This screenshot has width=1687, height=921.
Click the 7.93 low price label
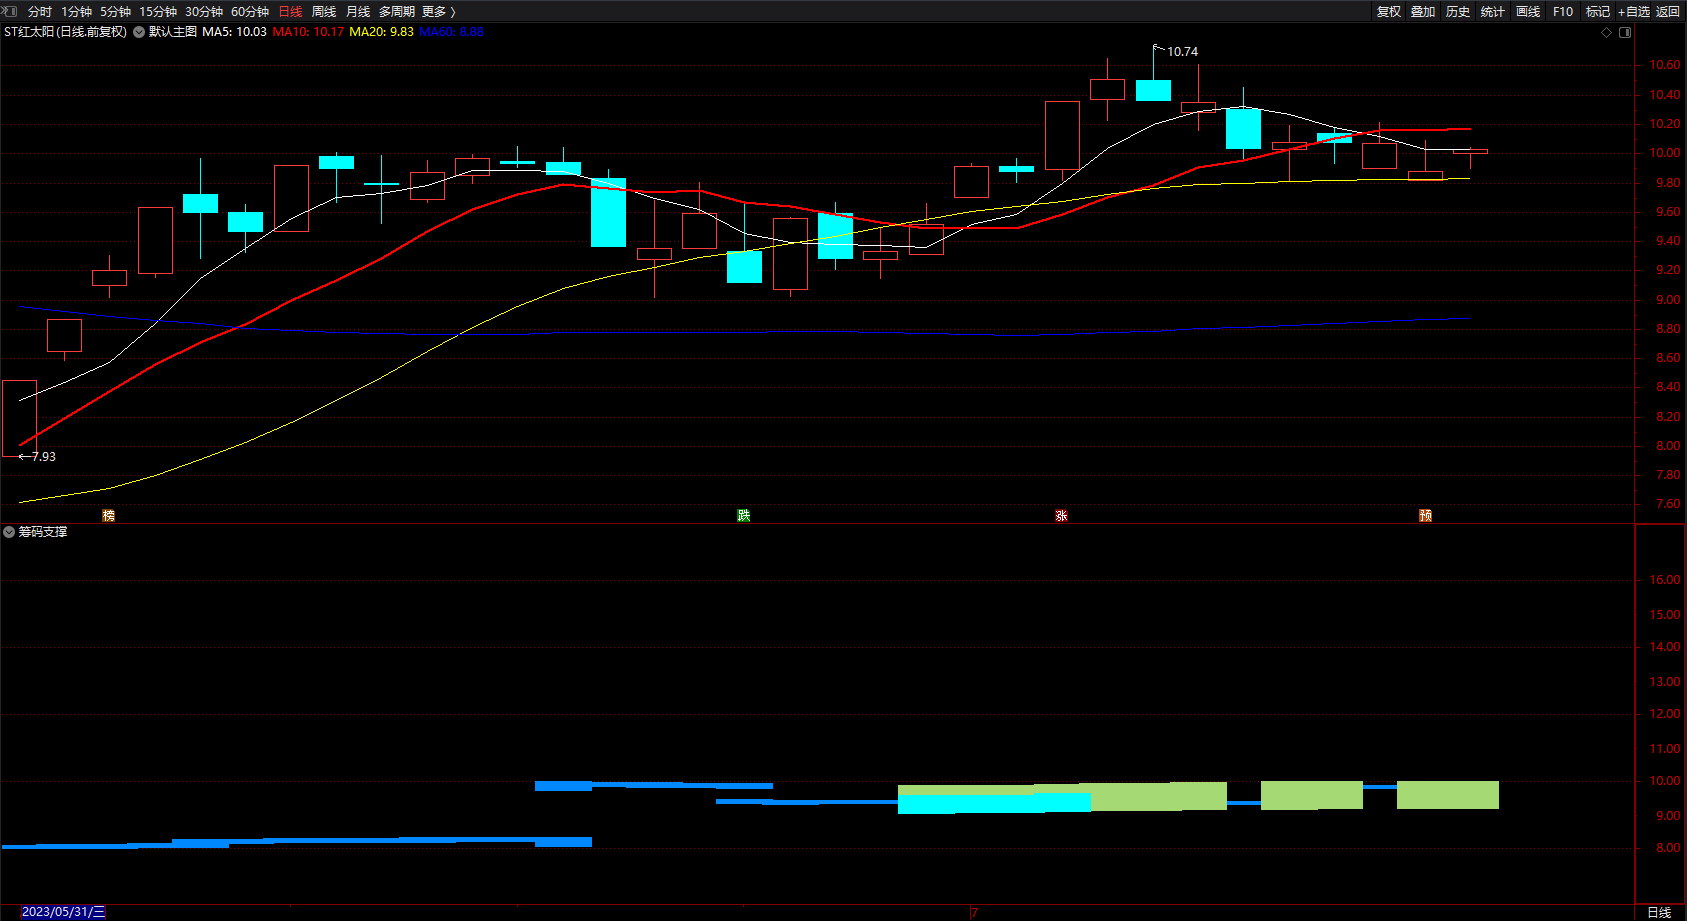click(44, 457)
